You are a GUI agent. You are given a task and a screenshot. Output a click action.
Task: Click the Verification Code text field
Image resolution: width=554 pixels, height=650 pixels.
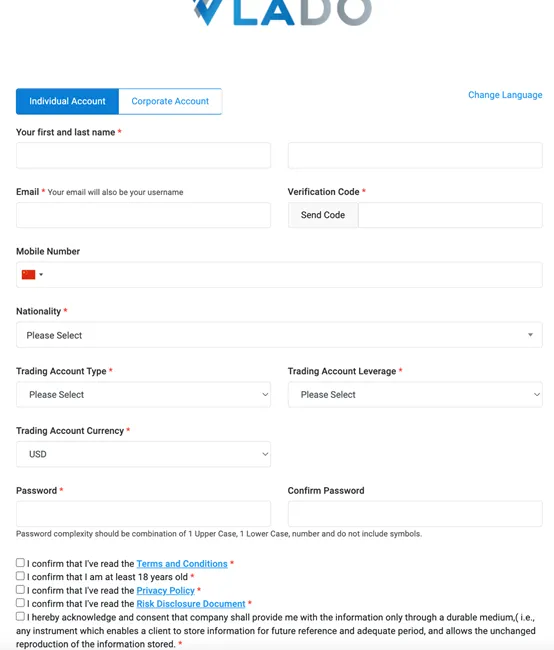450,215
